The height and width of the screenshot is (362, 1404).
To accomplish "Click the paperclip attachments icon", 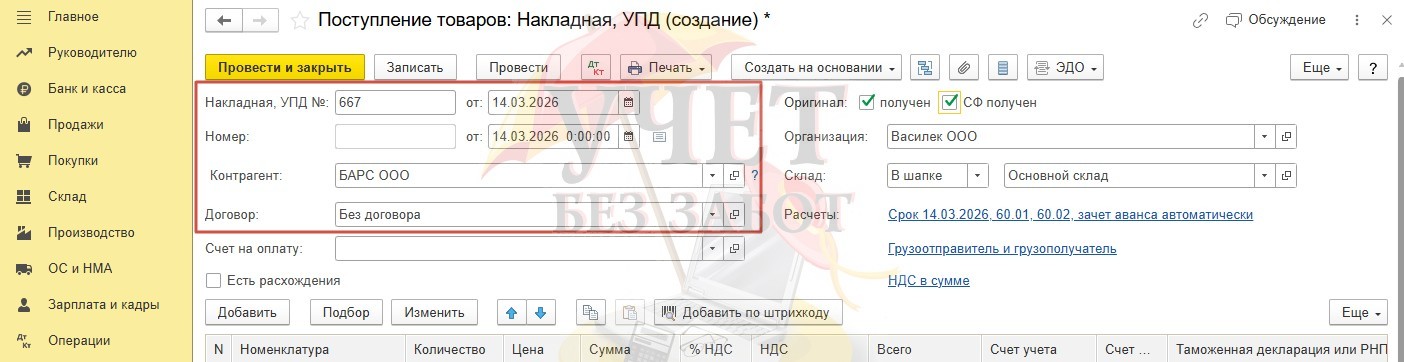I will tap(964, 67).
